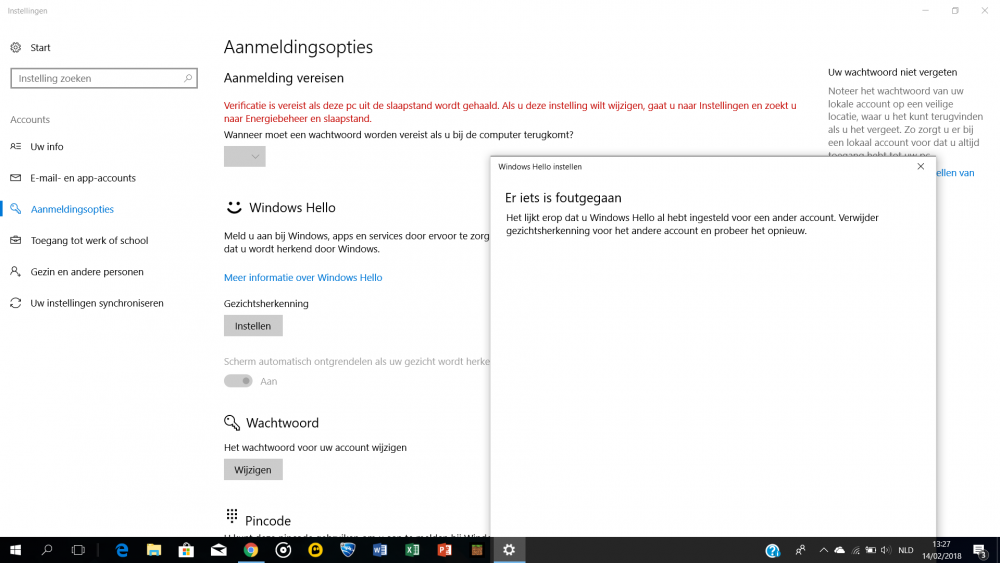
Task: Open Windows Start menu in taskbar
Action: (x=15, y=550)
